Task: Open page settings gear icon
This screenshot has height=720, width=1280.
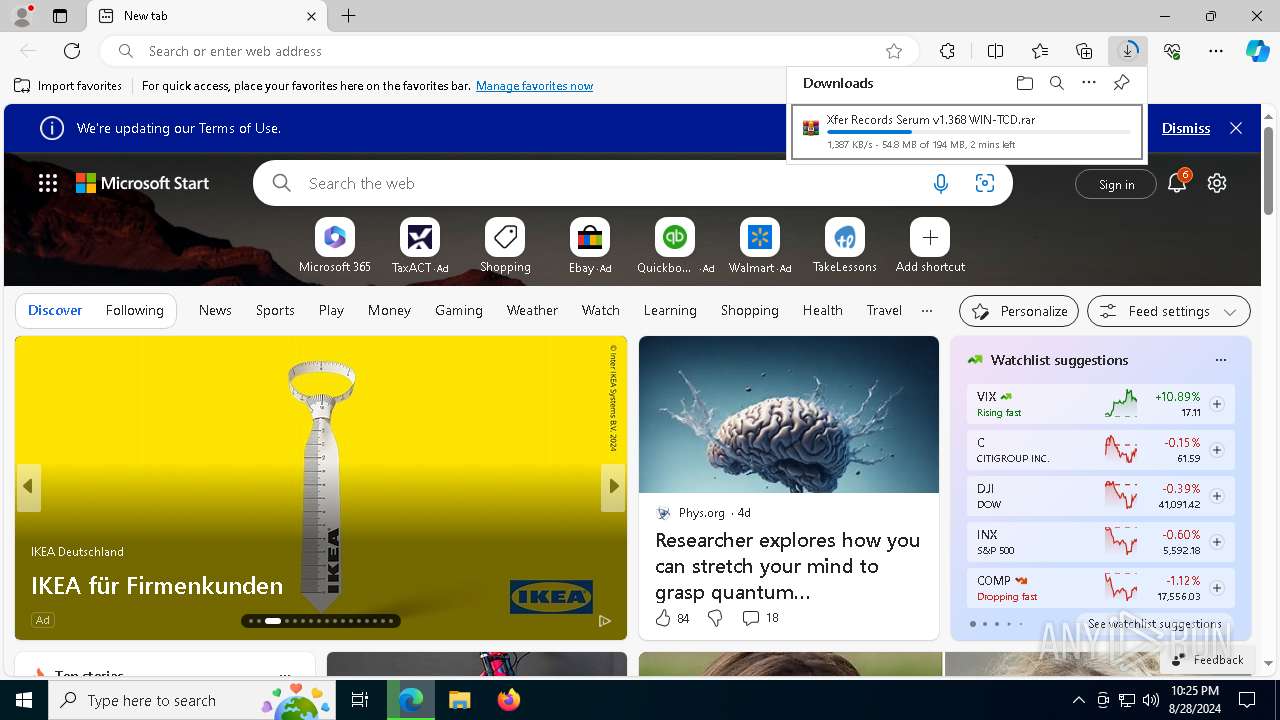Action: click(1217, 183)
